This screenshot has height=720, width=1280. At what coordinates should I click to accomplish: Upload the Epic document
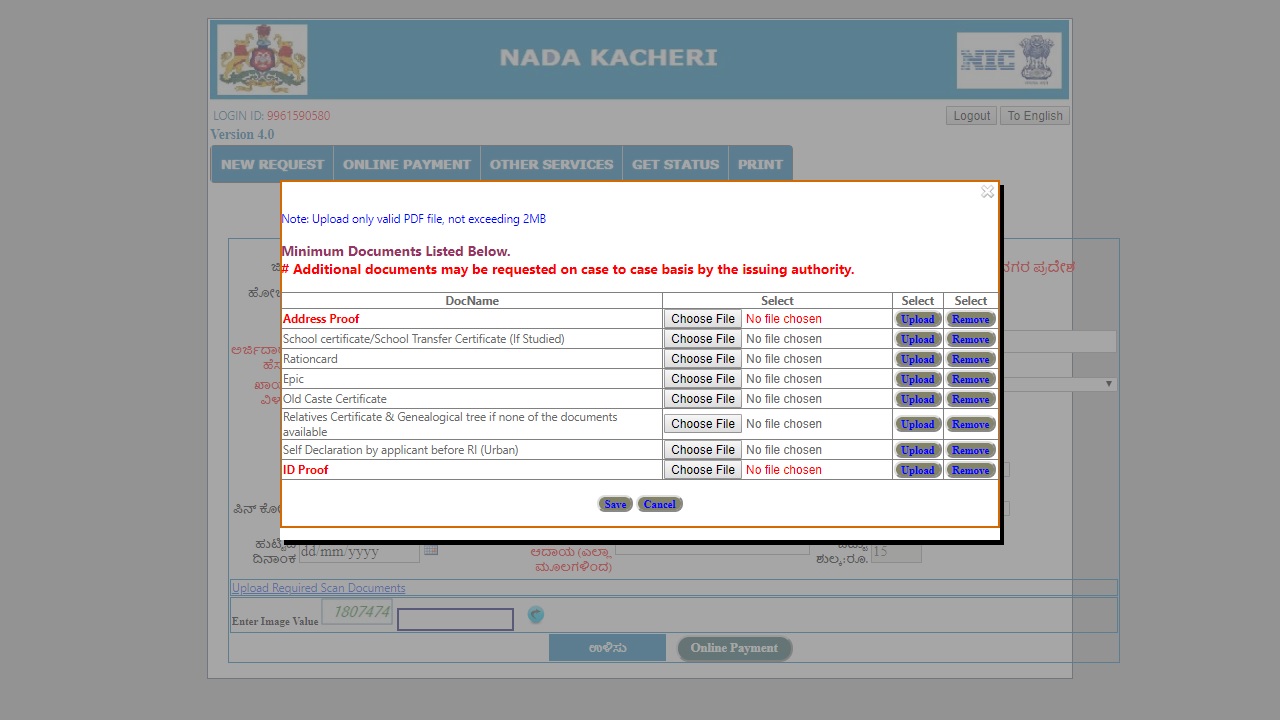pos(917,378)
